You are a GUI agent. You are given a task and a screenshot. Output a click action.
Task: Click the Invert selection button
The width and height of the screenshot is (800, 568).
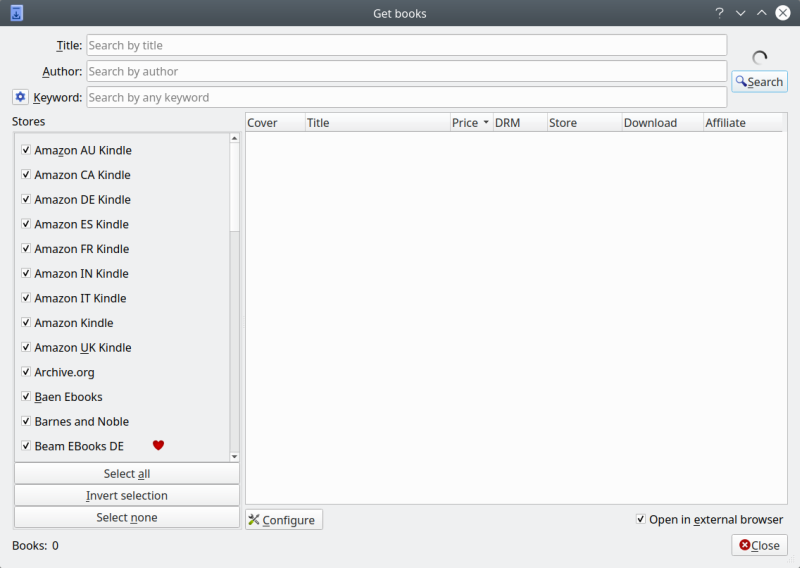pyautogui.click(x=127, y=496)
